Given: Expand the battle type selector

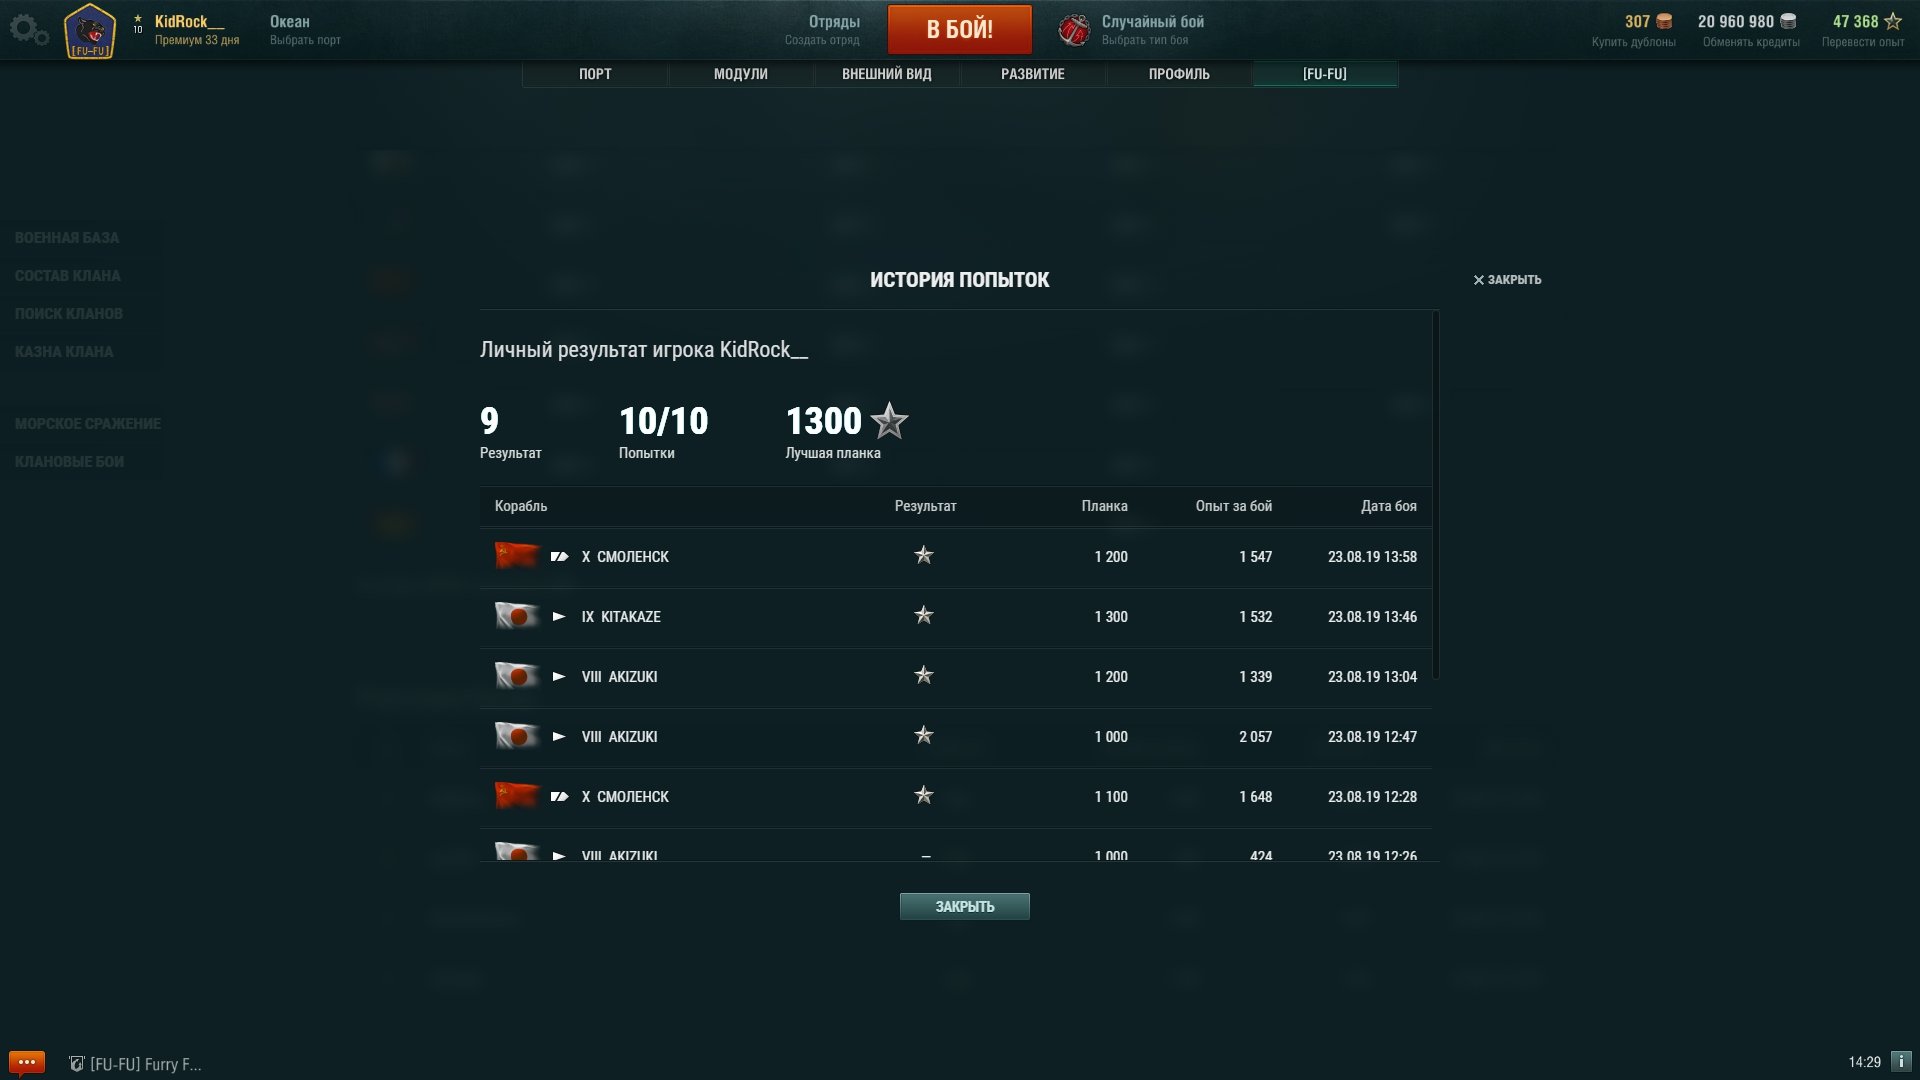Looking at the screenshot, I should click(1152, 30).
